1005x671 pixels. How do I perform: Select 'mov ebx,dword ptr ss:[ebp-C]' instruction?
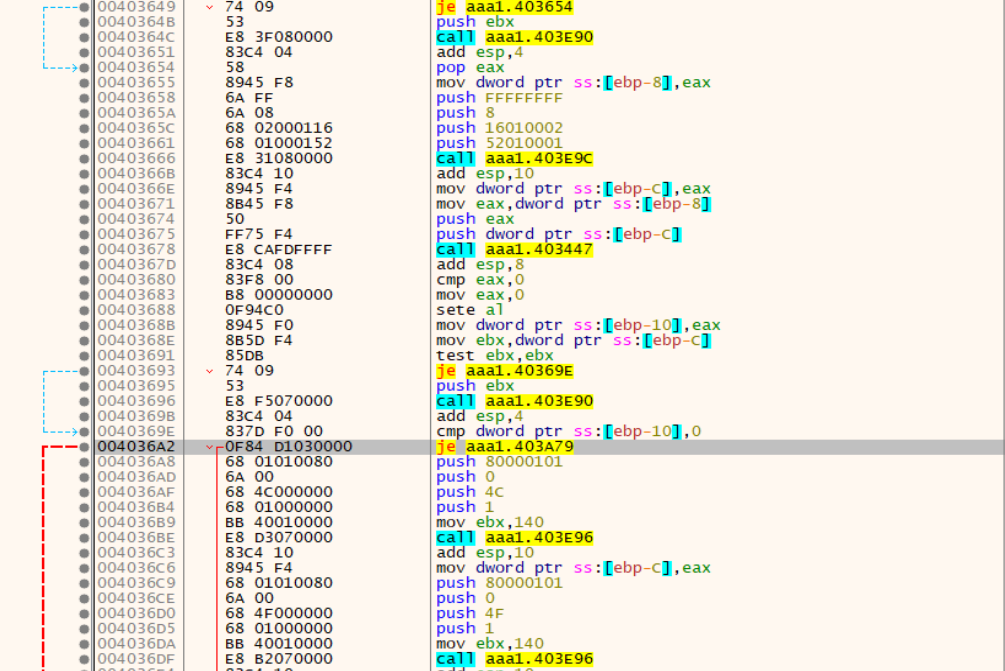(x=574, y=340)
